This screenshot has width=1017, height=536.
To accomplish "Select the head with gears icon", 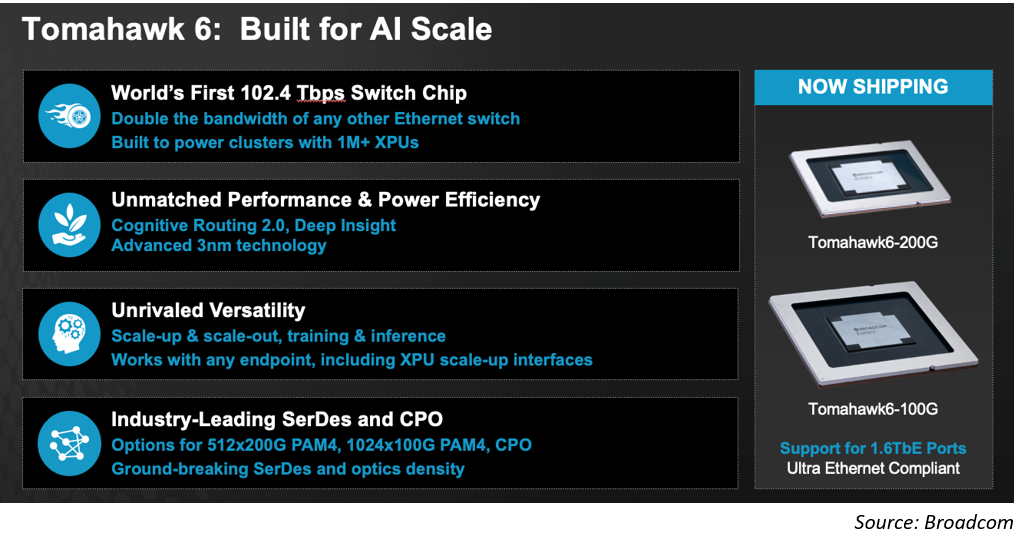I will 68,335.
